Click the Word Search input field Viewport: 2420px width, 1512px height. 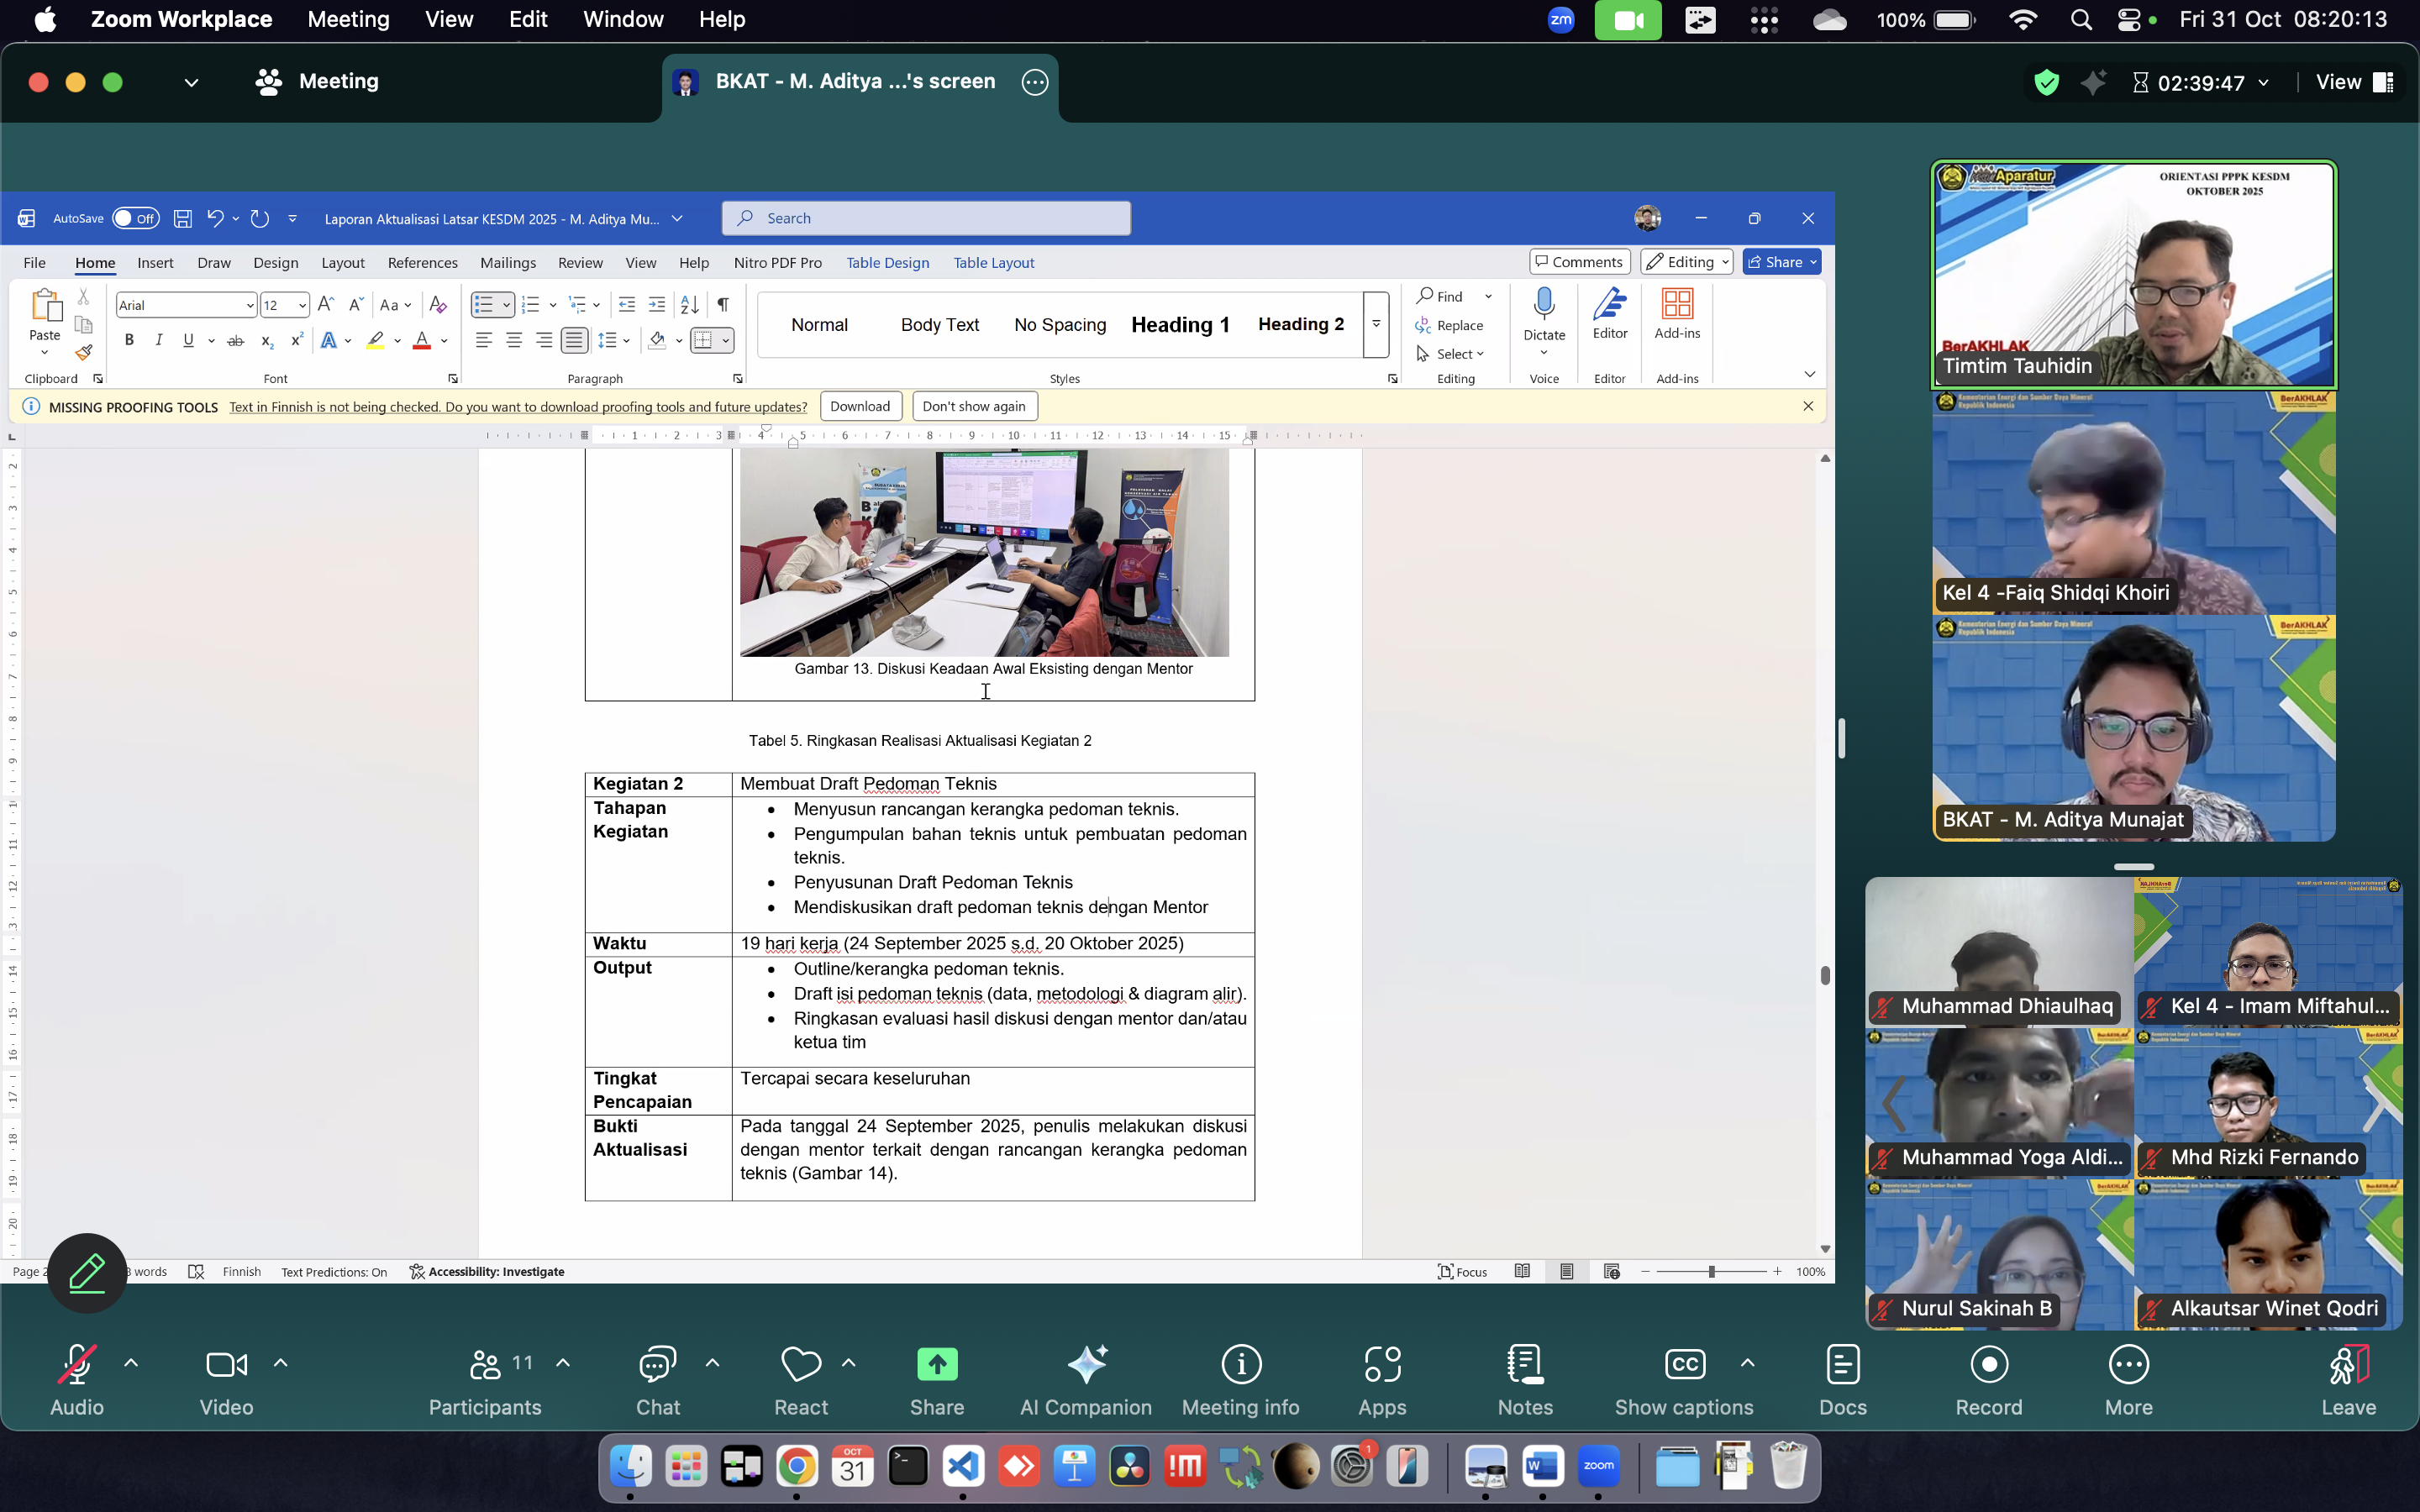point(926,219)
